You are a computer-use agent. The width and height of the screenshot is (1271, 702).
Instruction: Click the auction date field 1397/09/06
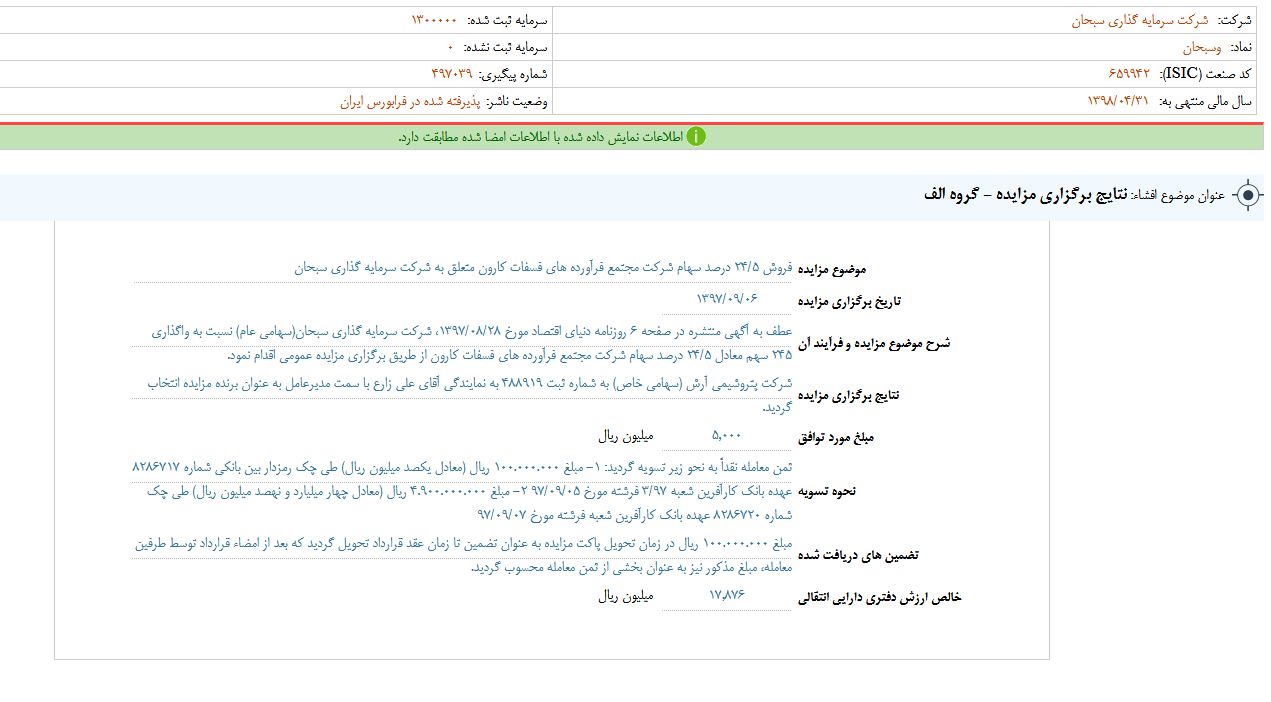coord(727,299)
